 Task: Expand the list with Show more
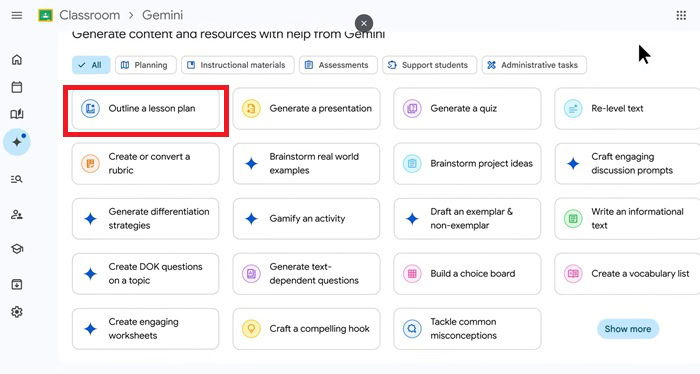628,329
